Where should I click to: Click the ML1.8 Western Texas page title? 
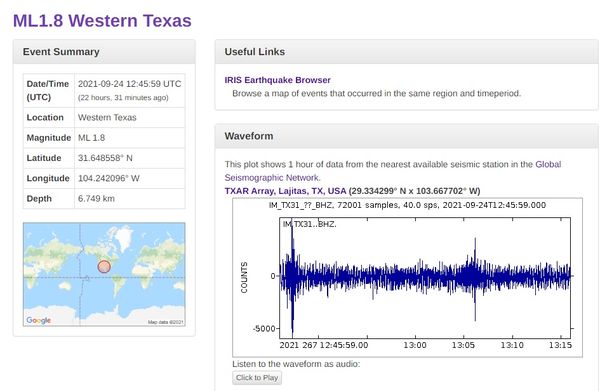coord(102,21)
